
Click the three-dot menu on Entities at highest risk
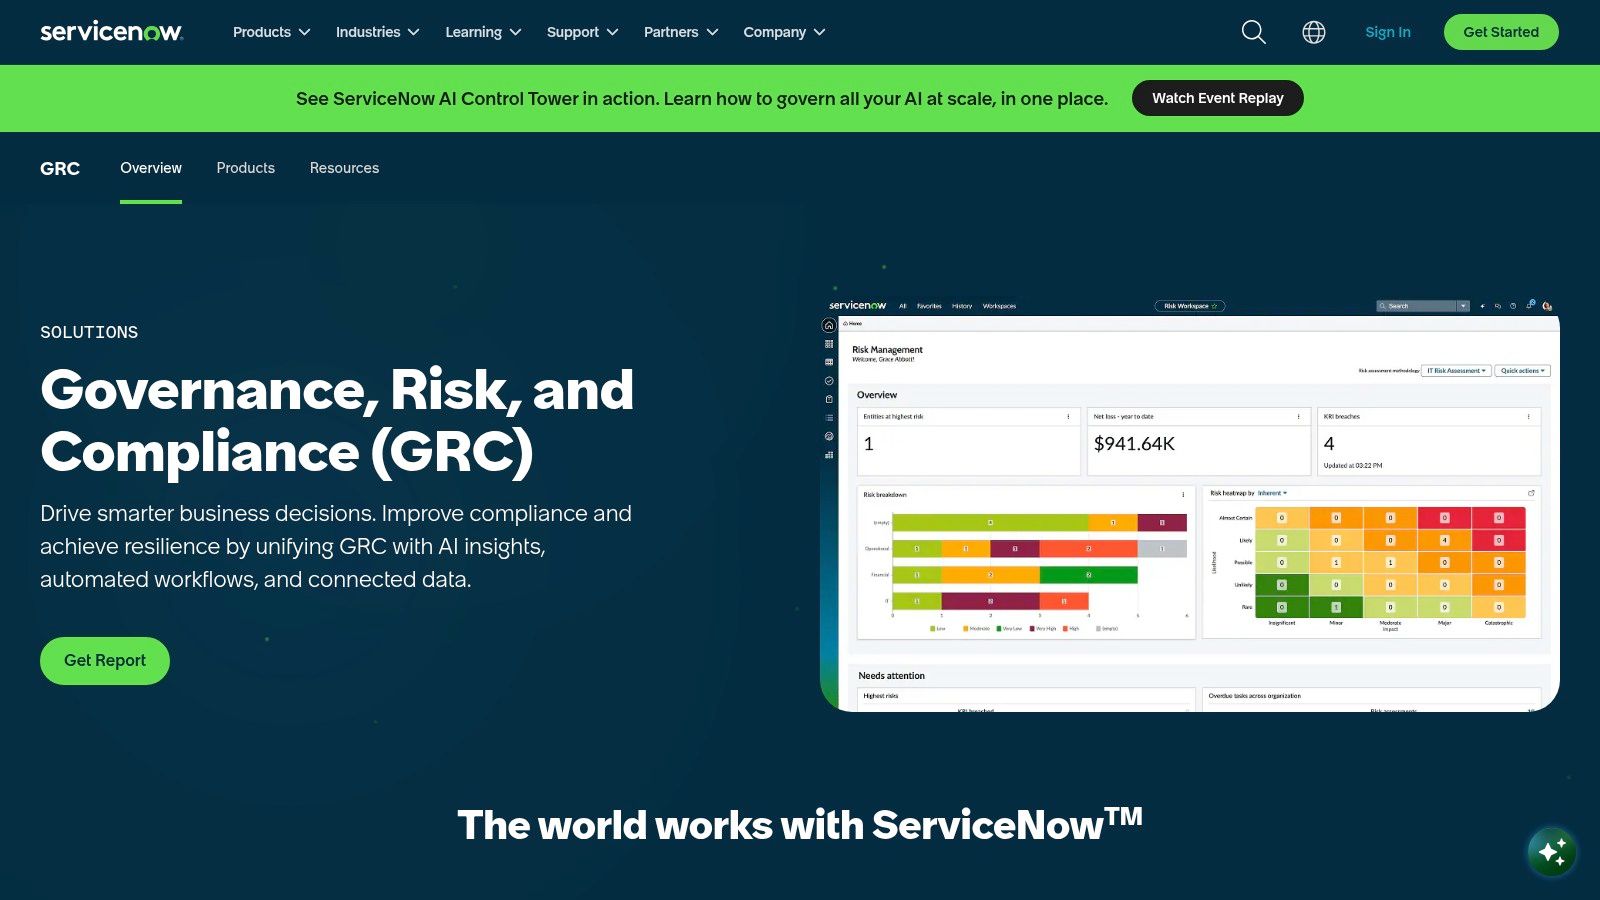pyautogui.click(x=1068, y=417)
